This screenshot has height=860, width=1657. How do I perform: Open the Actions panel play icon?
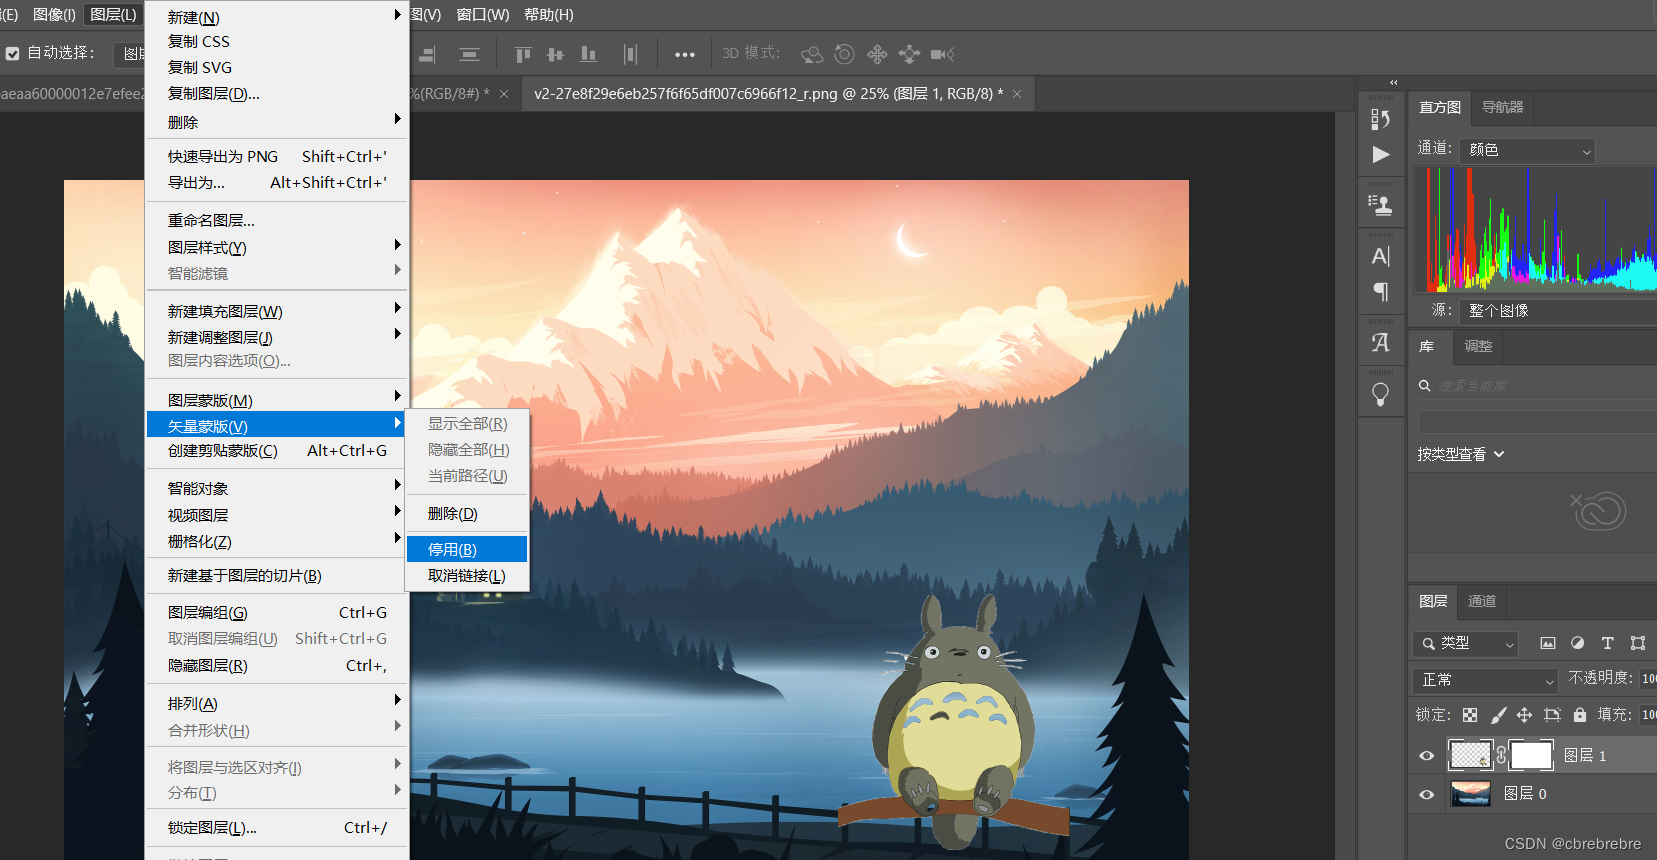(x=1381, y=154)
